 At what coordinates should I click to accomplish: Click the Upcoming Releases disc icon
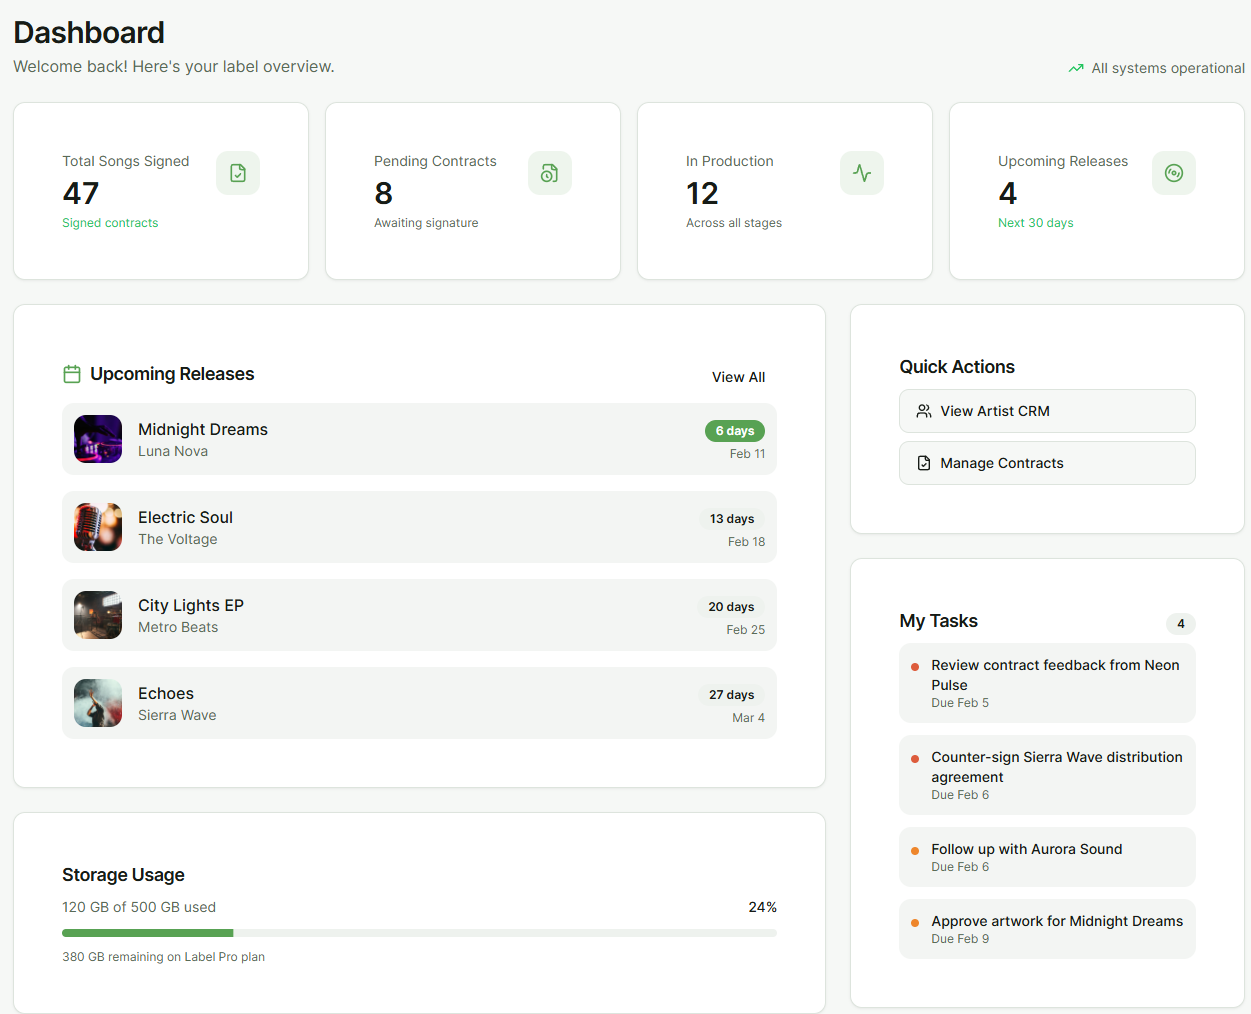1174,173
